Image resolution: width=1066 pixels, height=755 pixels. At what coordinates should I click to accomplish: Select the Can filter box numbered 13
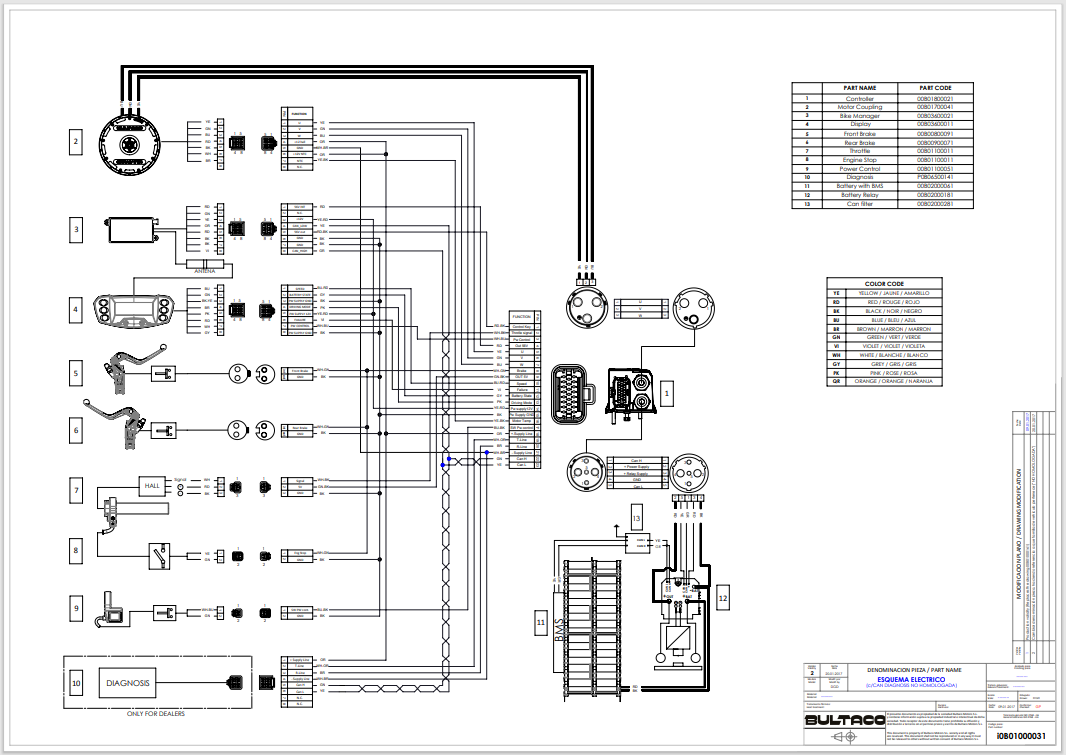(x=636, y=542)
